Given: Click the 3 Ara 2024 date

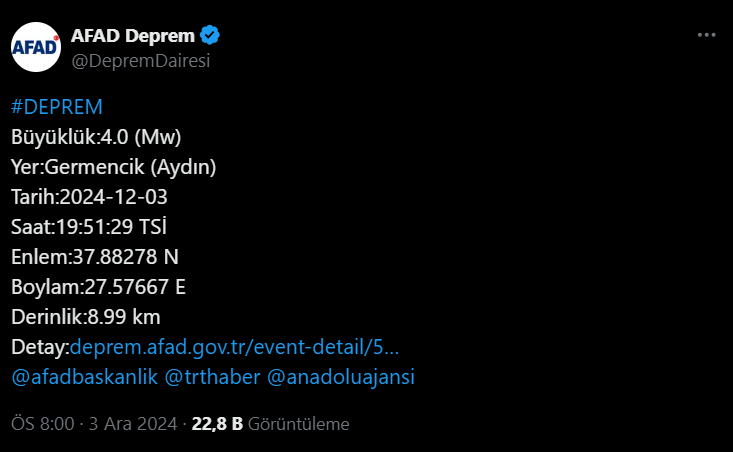Looking at the screenshot, I should tap(133, 424).
